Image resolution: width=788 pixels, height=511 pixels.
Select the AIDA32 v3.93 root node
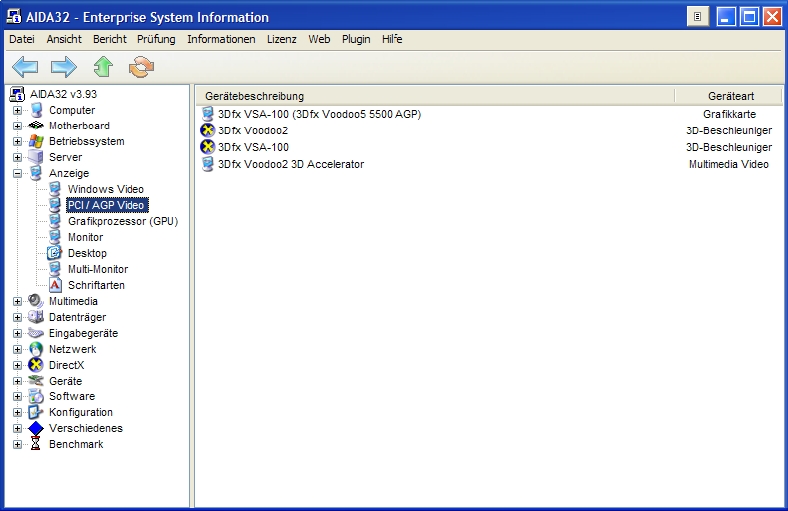(x=63, y=94)
